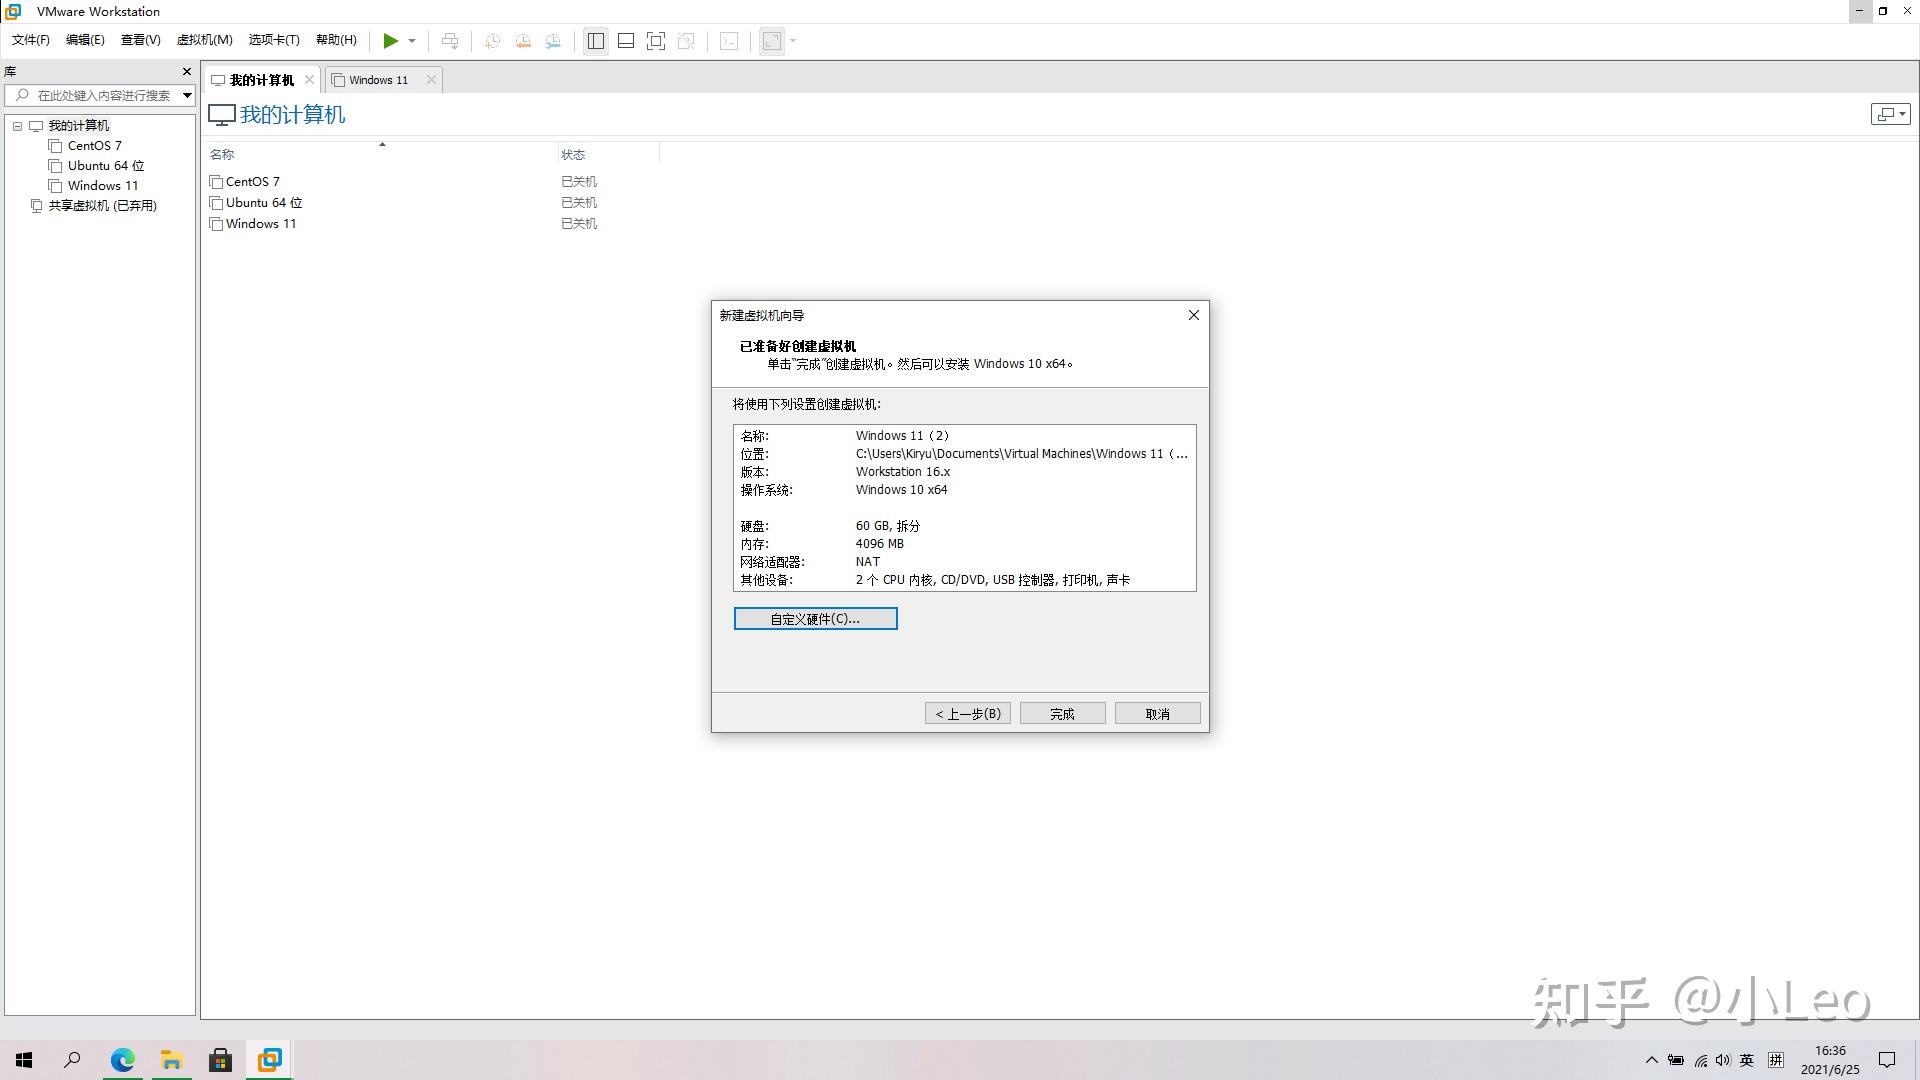The width and height of the screenshot is (1920, 1080).
Task: Click the 硬盘 value 60 GB, 拆分
Action: click(888, 526)
